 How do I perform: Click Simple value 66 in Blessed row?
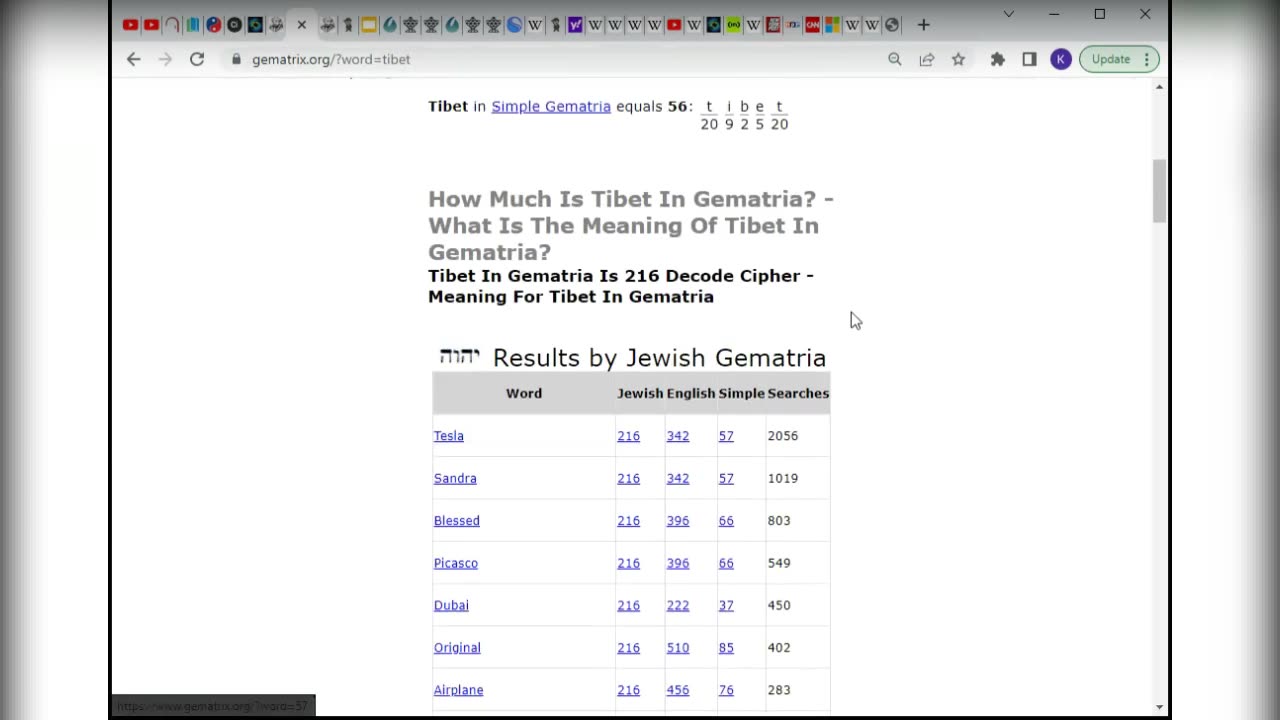[726, 521]
